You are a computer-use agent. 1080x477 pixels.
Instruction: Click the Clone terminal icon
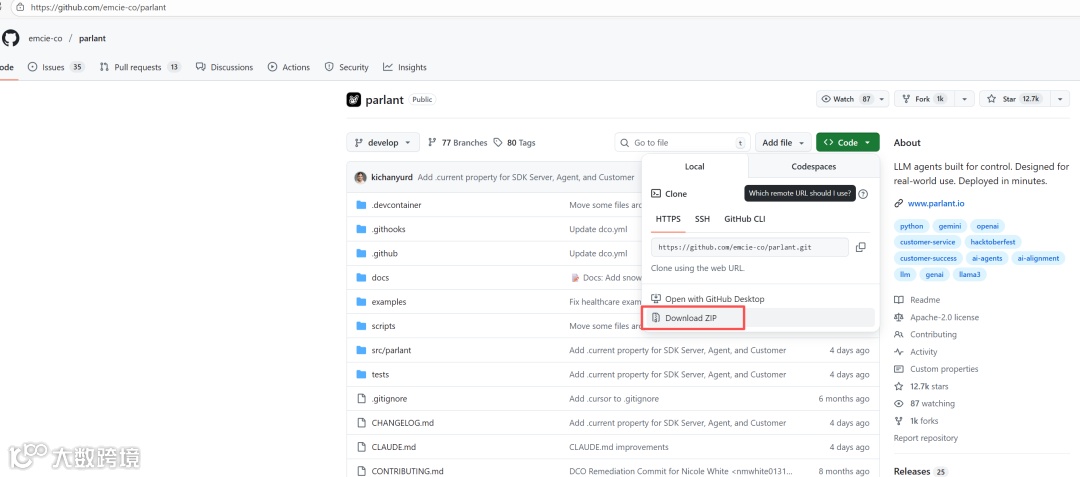click(x=656, y=194)
